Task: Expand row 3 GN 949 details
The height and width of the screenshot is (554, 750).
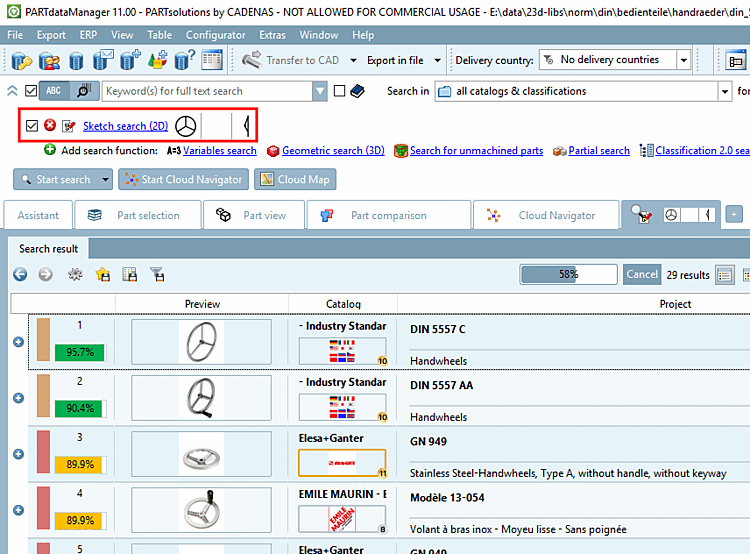Action: point(19,454)
